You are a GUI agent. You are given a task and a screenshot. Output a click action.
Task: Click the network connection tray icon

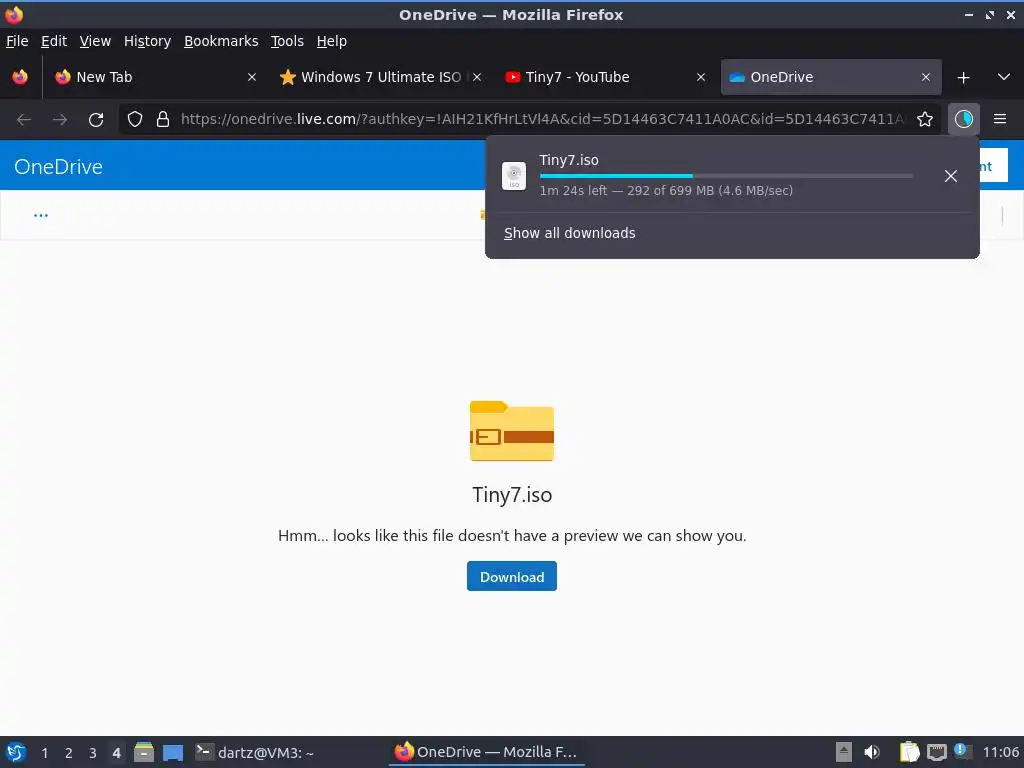[936, 752]
